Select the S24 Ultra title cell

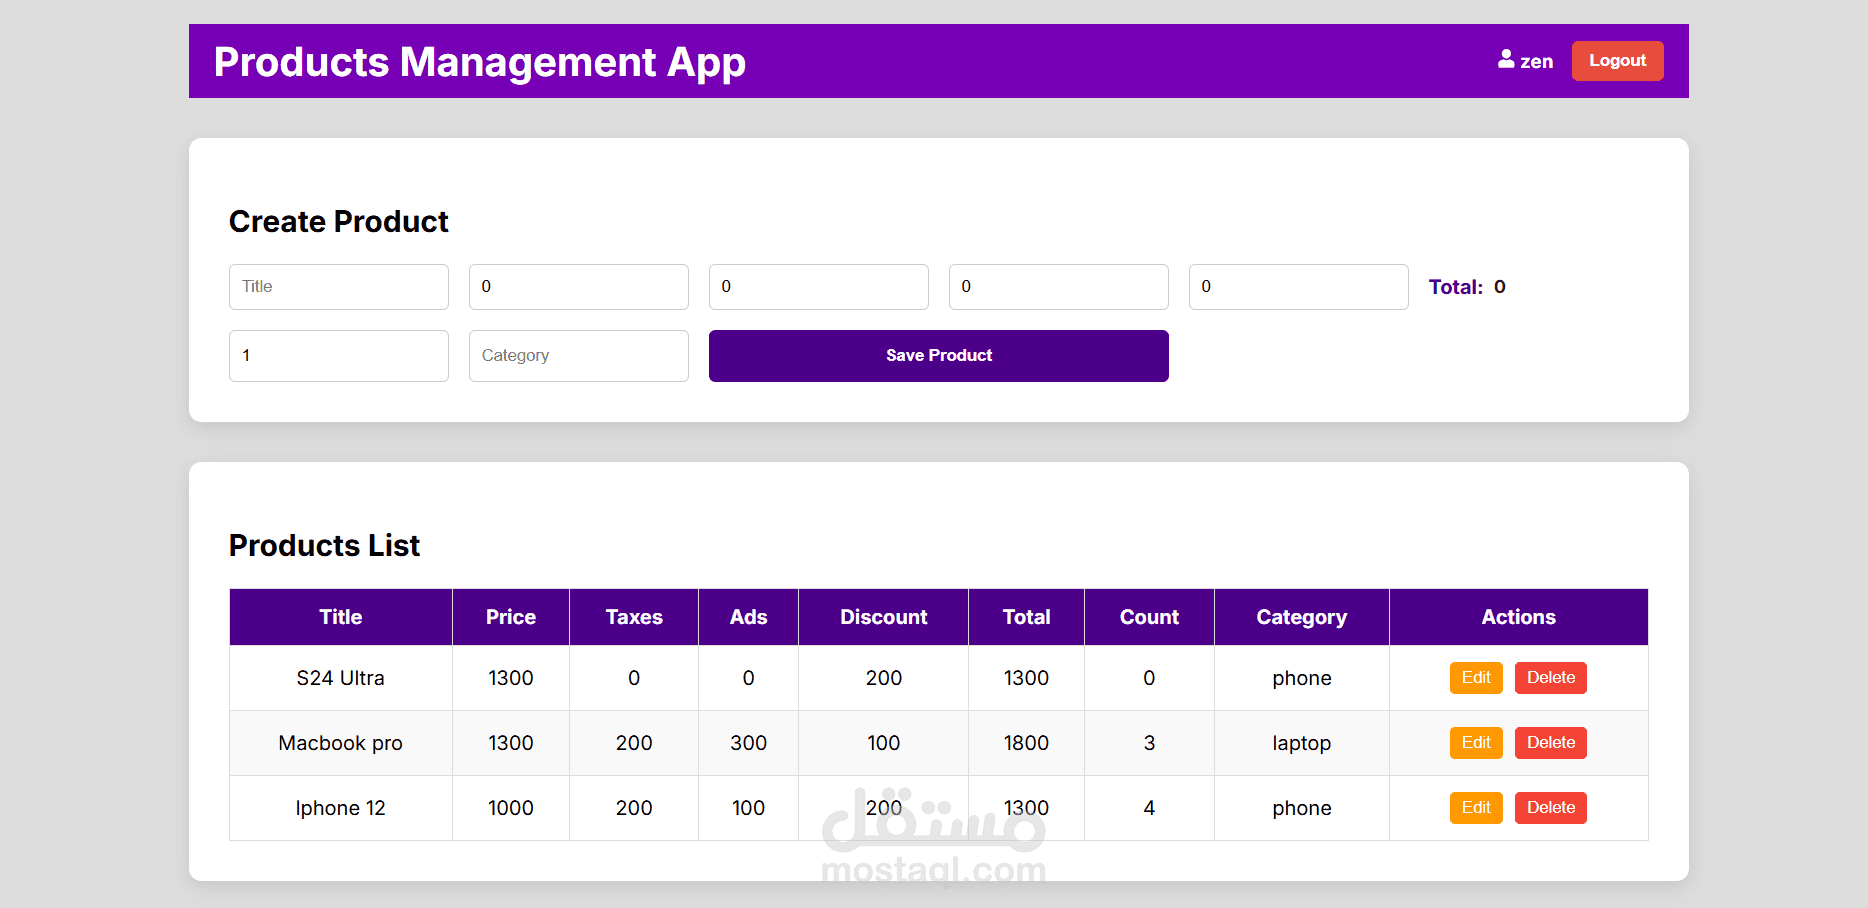[x=341, y=678]
